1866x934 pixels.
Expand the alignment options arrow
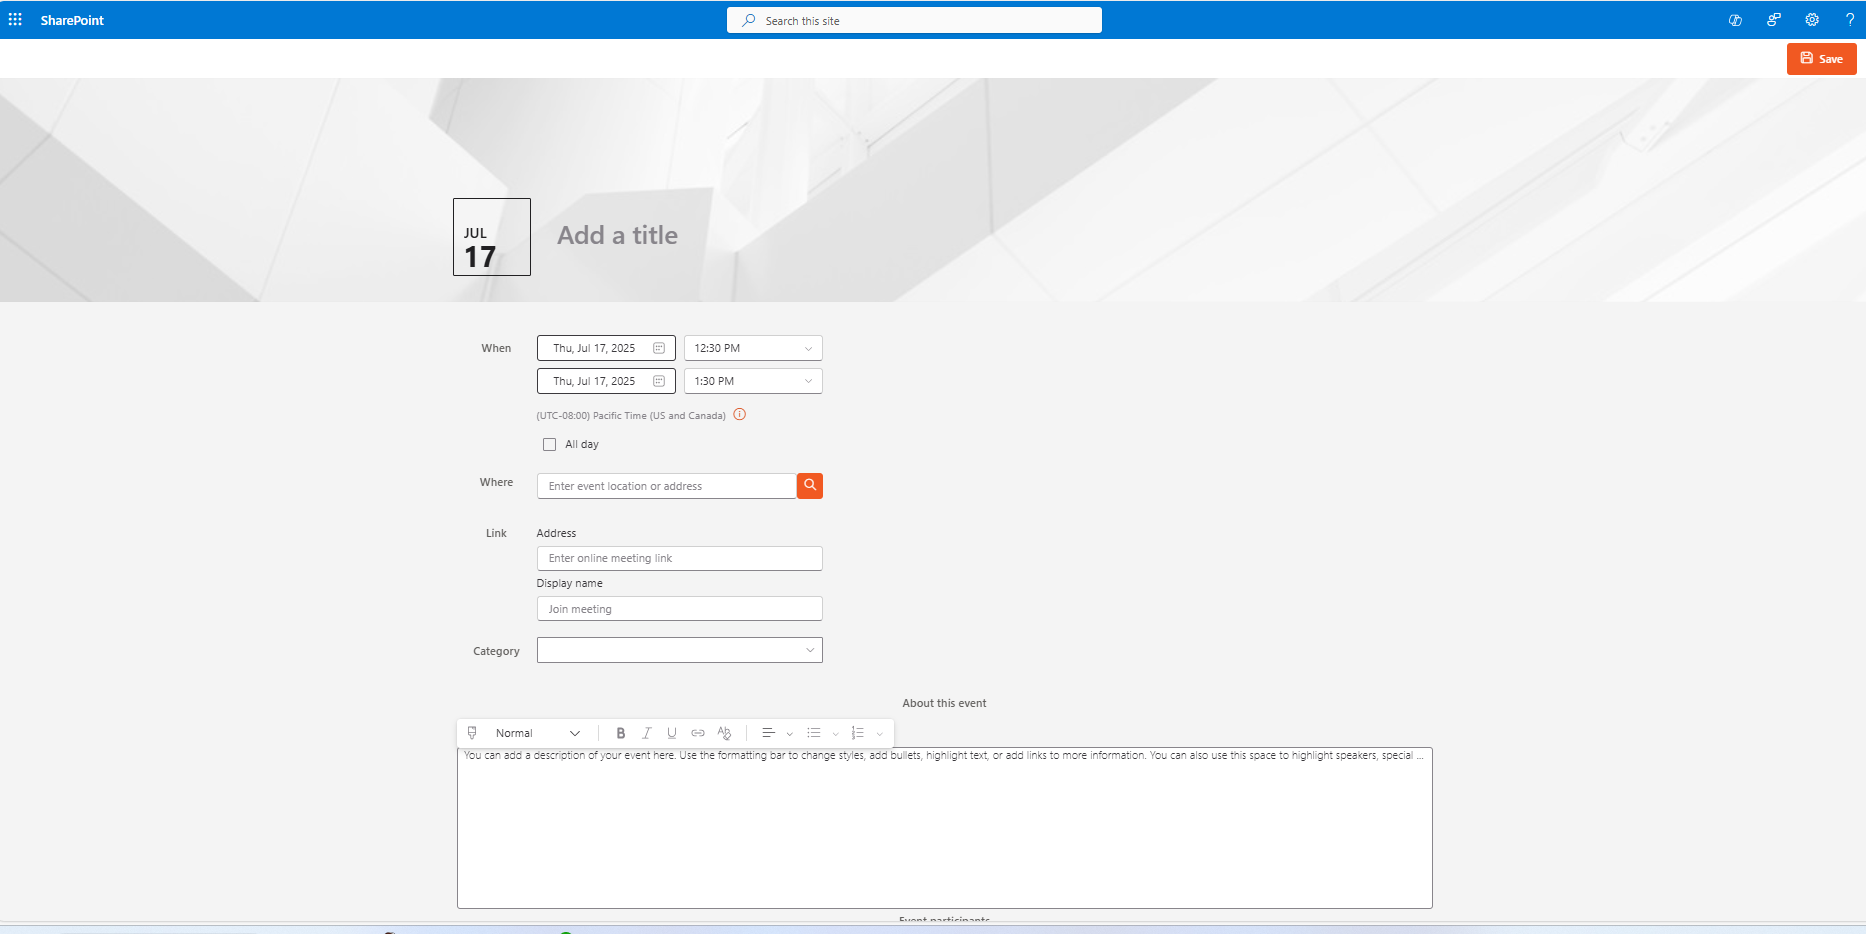(x=790, y=734)
